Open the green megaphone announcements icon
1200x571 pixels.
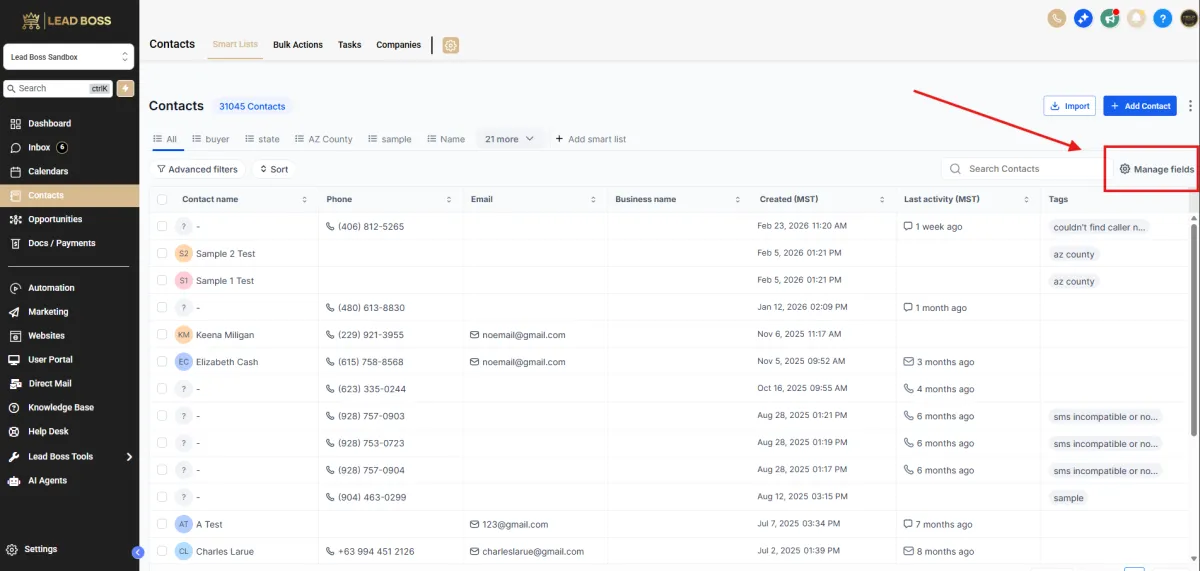(x=1109, y=18)
